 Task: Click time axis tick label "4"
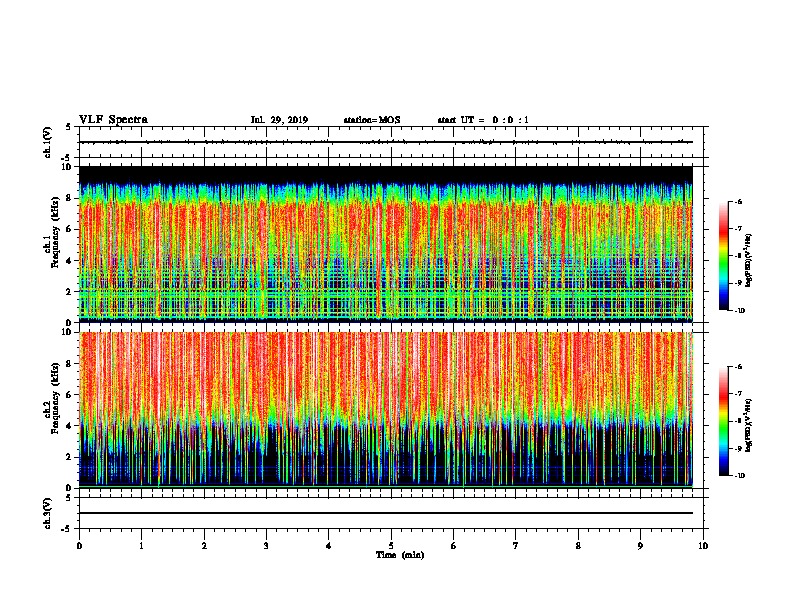click(x=329, y=546)
